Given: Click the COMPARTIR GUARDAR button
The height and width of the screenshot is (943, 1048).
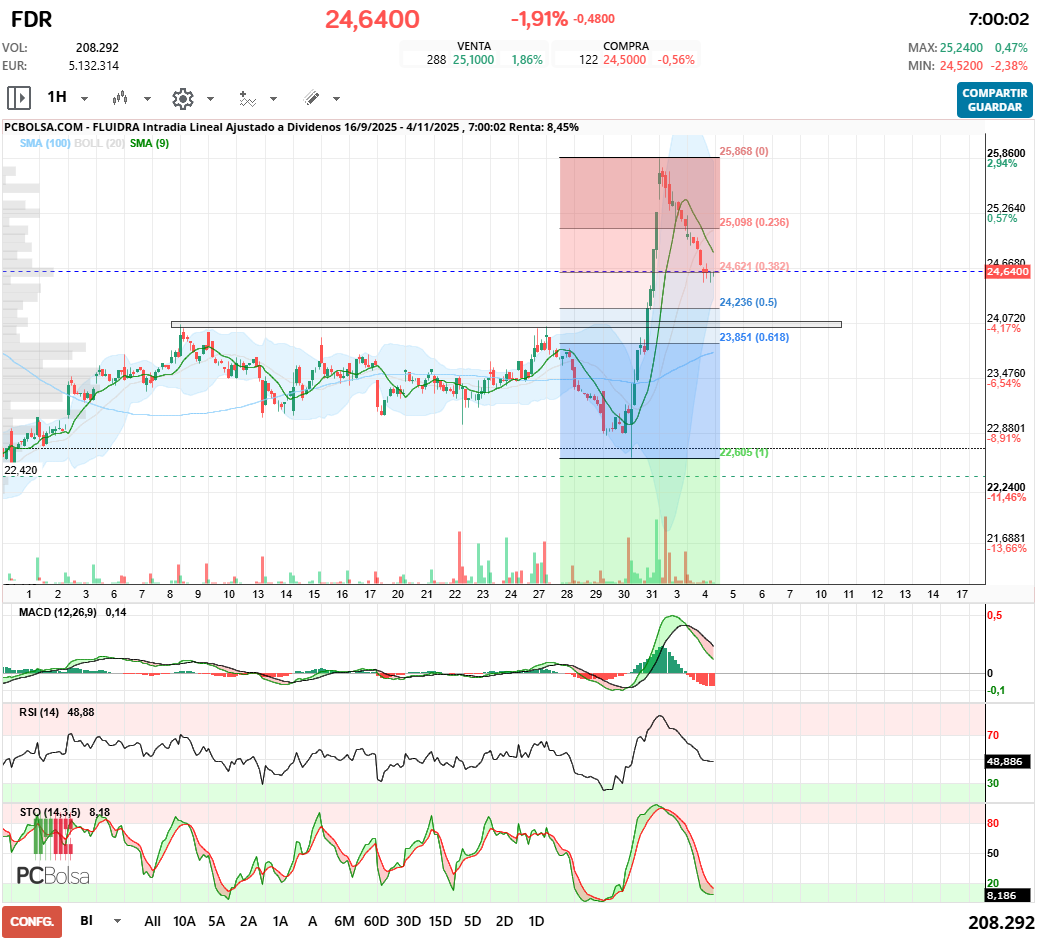Looking at the screenshot, I should 994,100.
